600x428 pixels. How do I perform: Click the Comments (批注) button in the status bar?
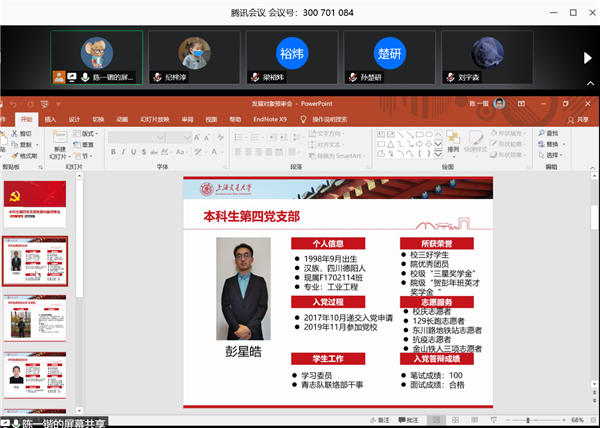pyautogui.click(x=413, y=421)
